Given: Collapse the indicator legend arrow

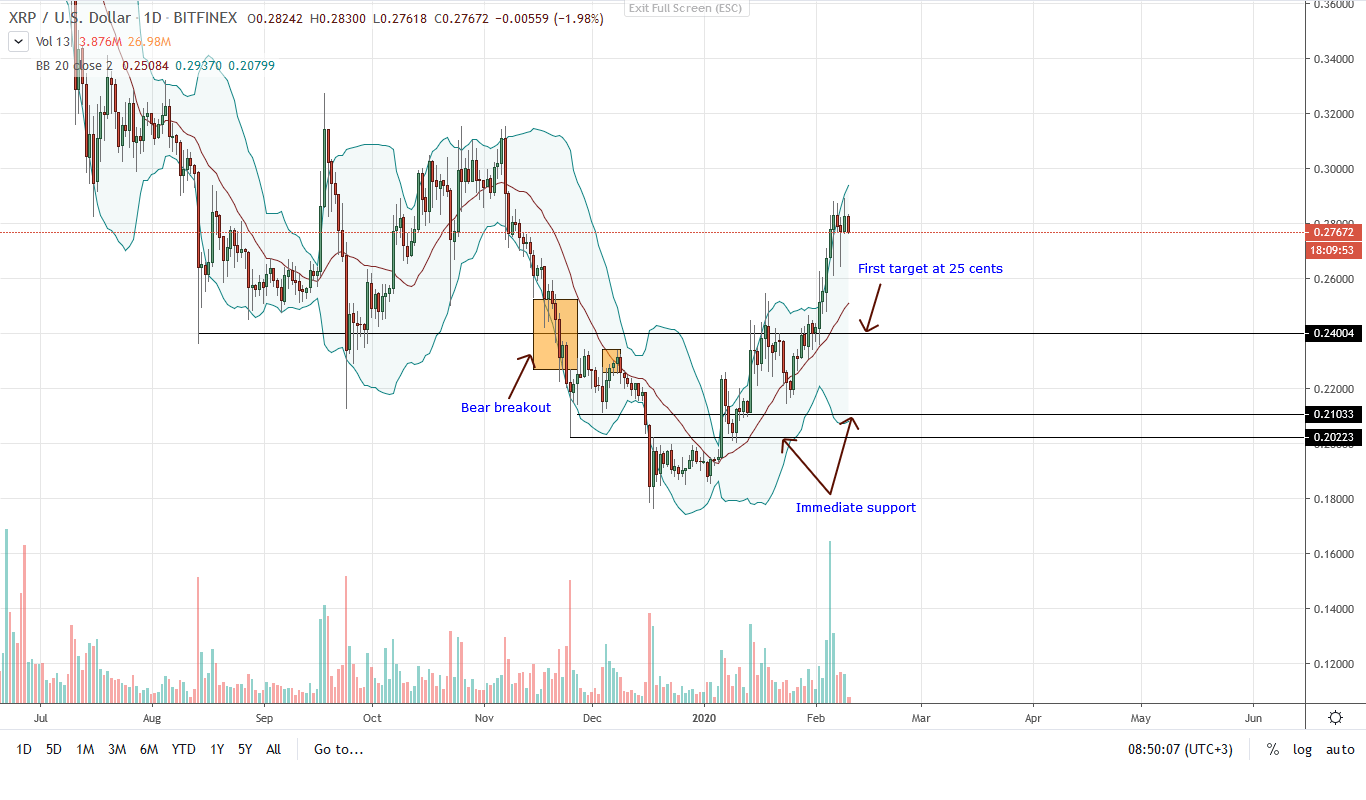Looking at the screenshot, I should click(18, 42).
